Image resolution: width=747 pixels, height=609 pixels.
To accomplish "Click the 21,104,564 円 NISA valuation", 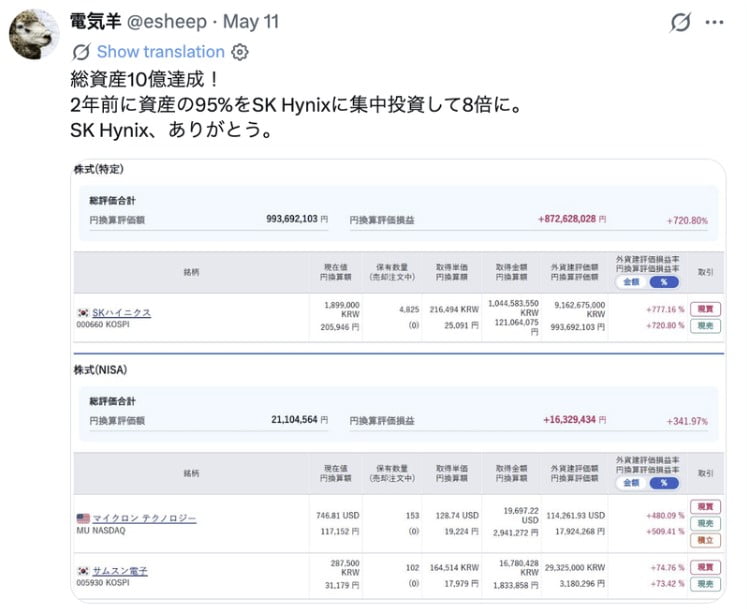I will coord(299,419).
